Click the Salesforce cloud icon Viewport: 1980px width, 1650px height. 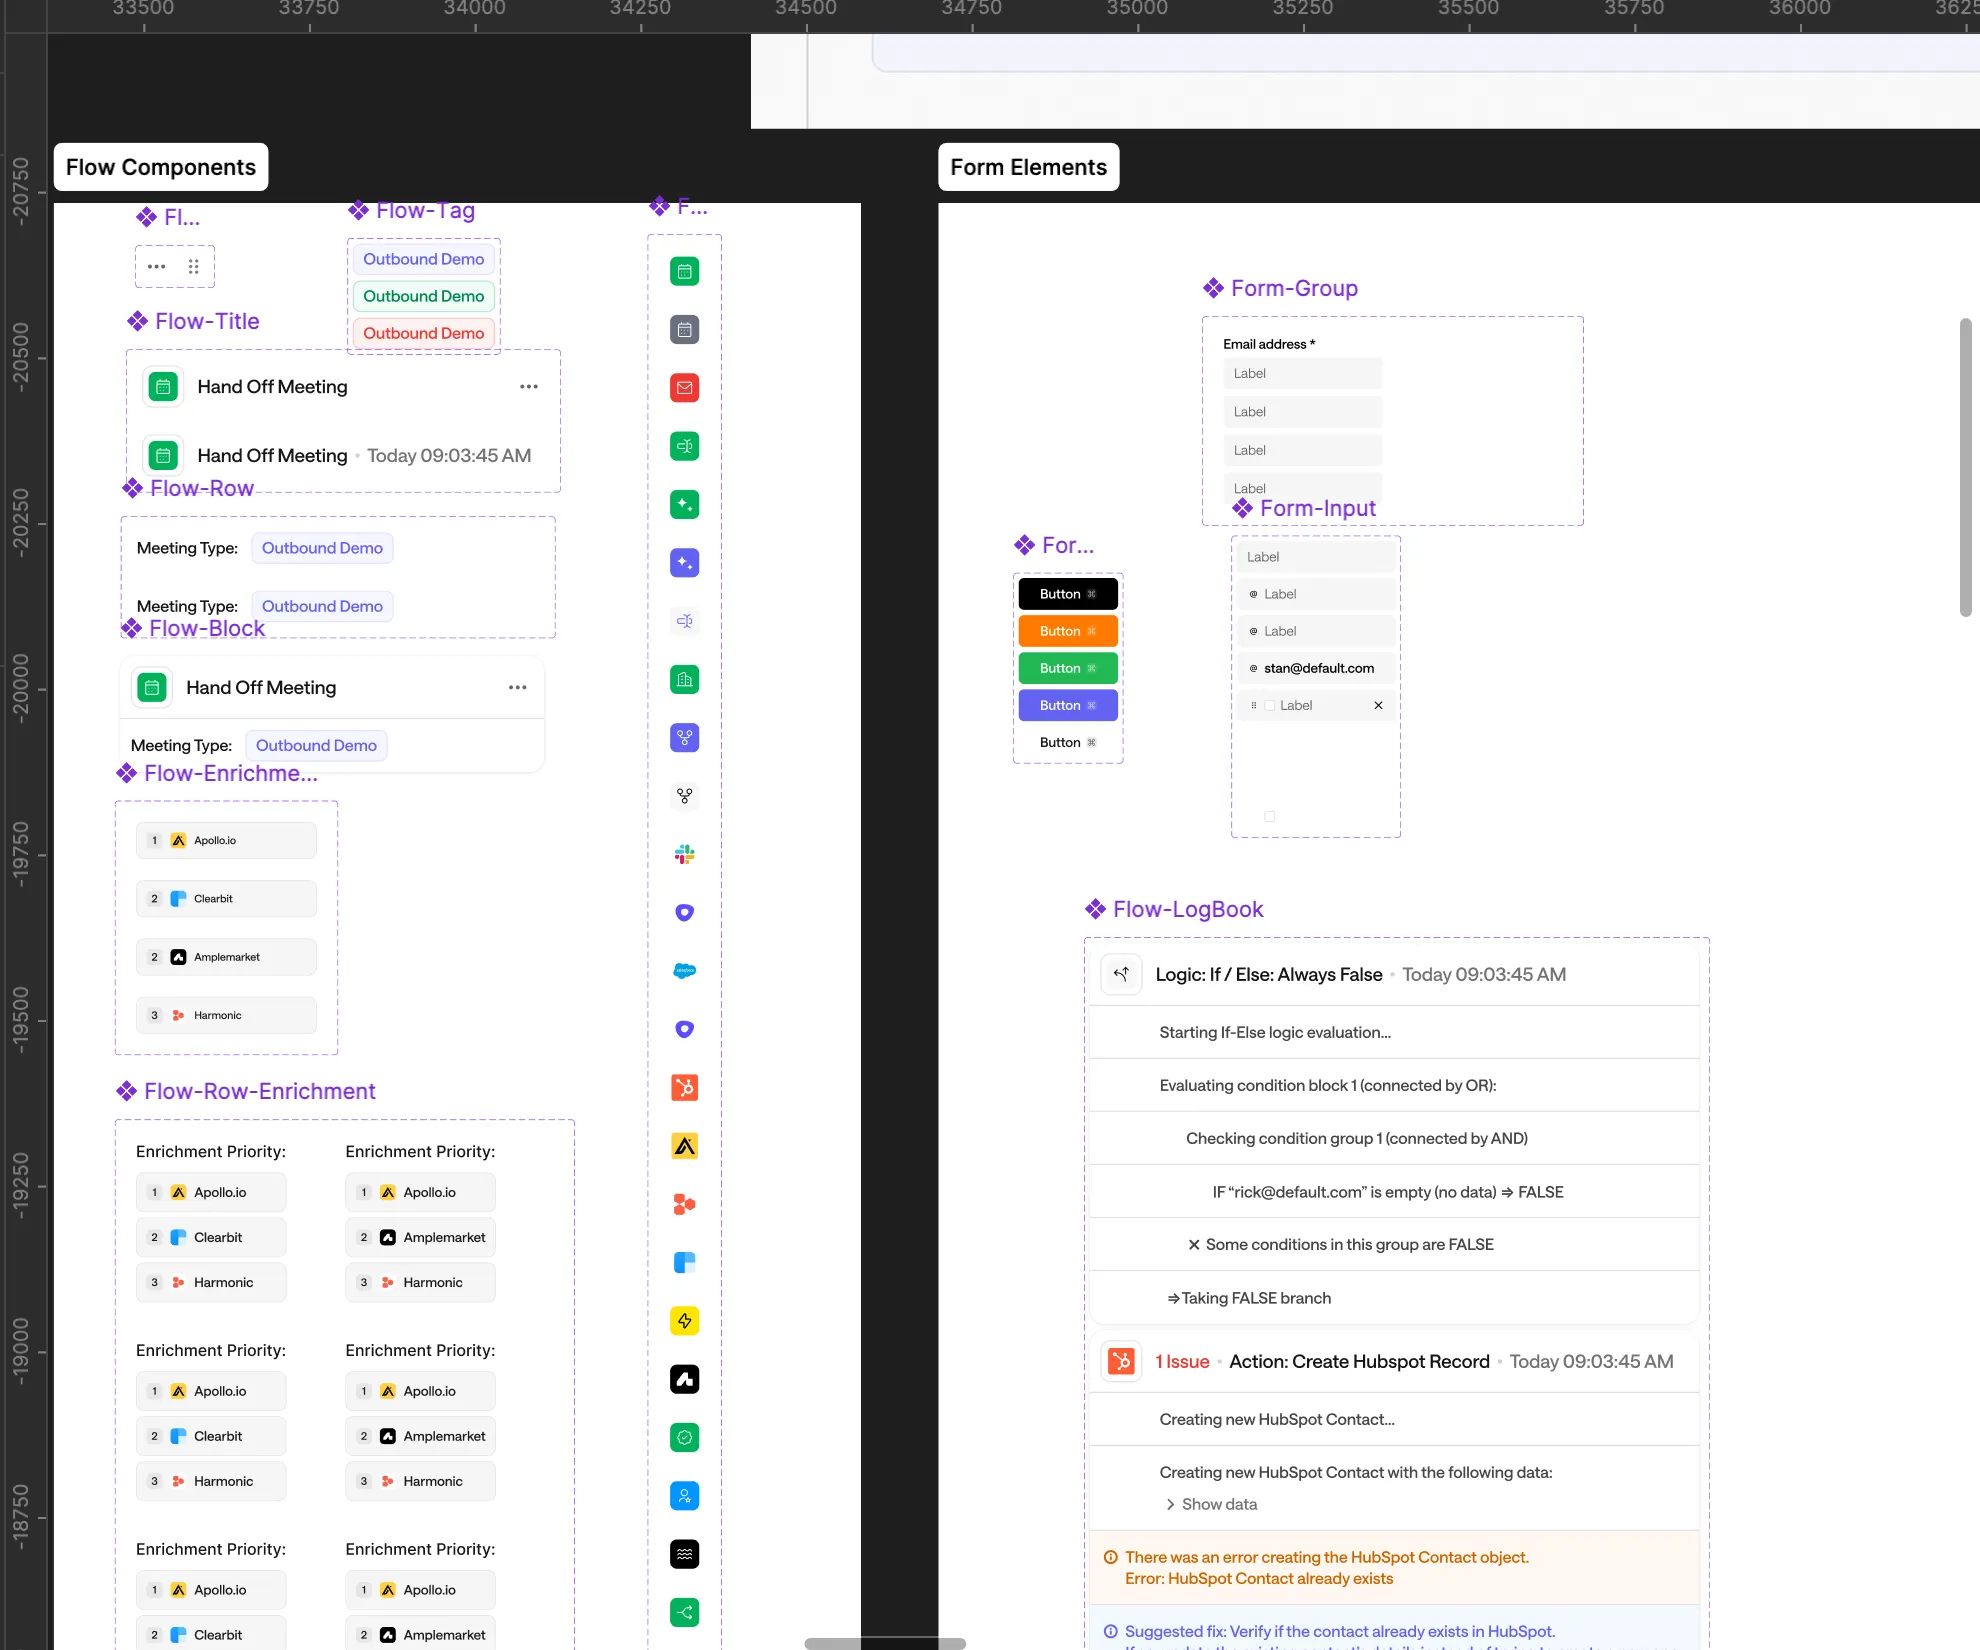coord(684,971)
